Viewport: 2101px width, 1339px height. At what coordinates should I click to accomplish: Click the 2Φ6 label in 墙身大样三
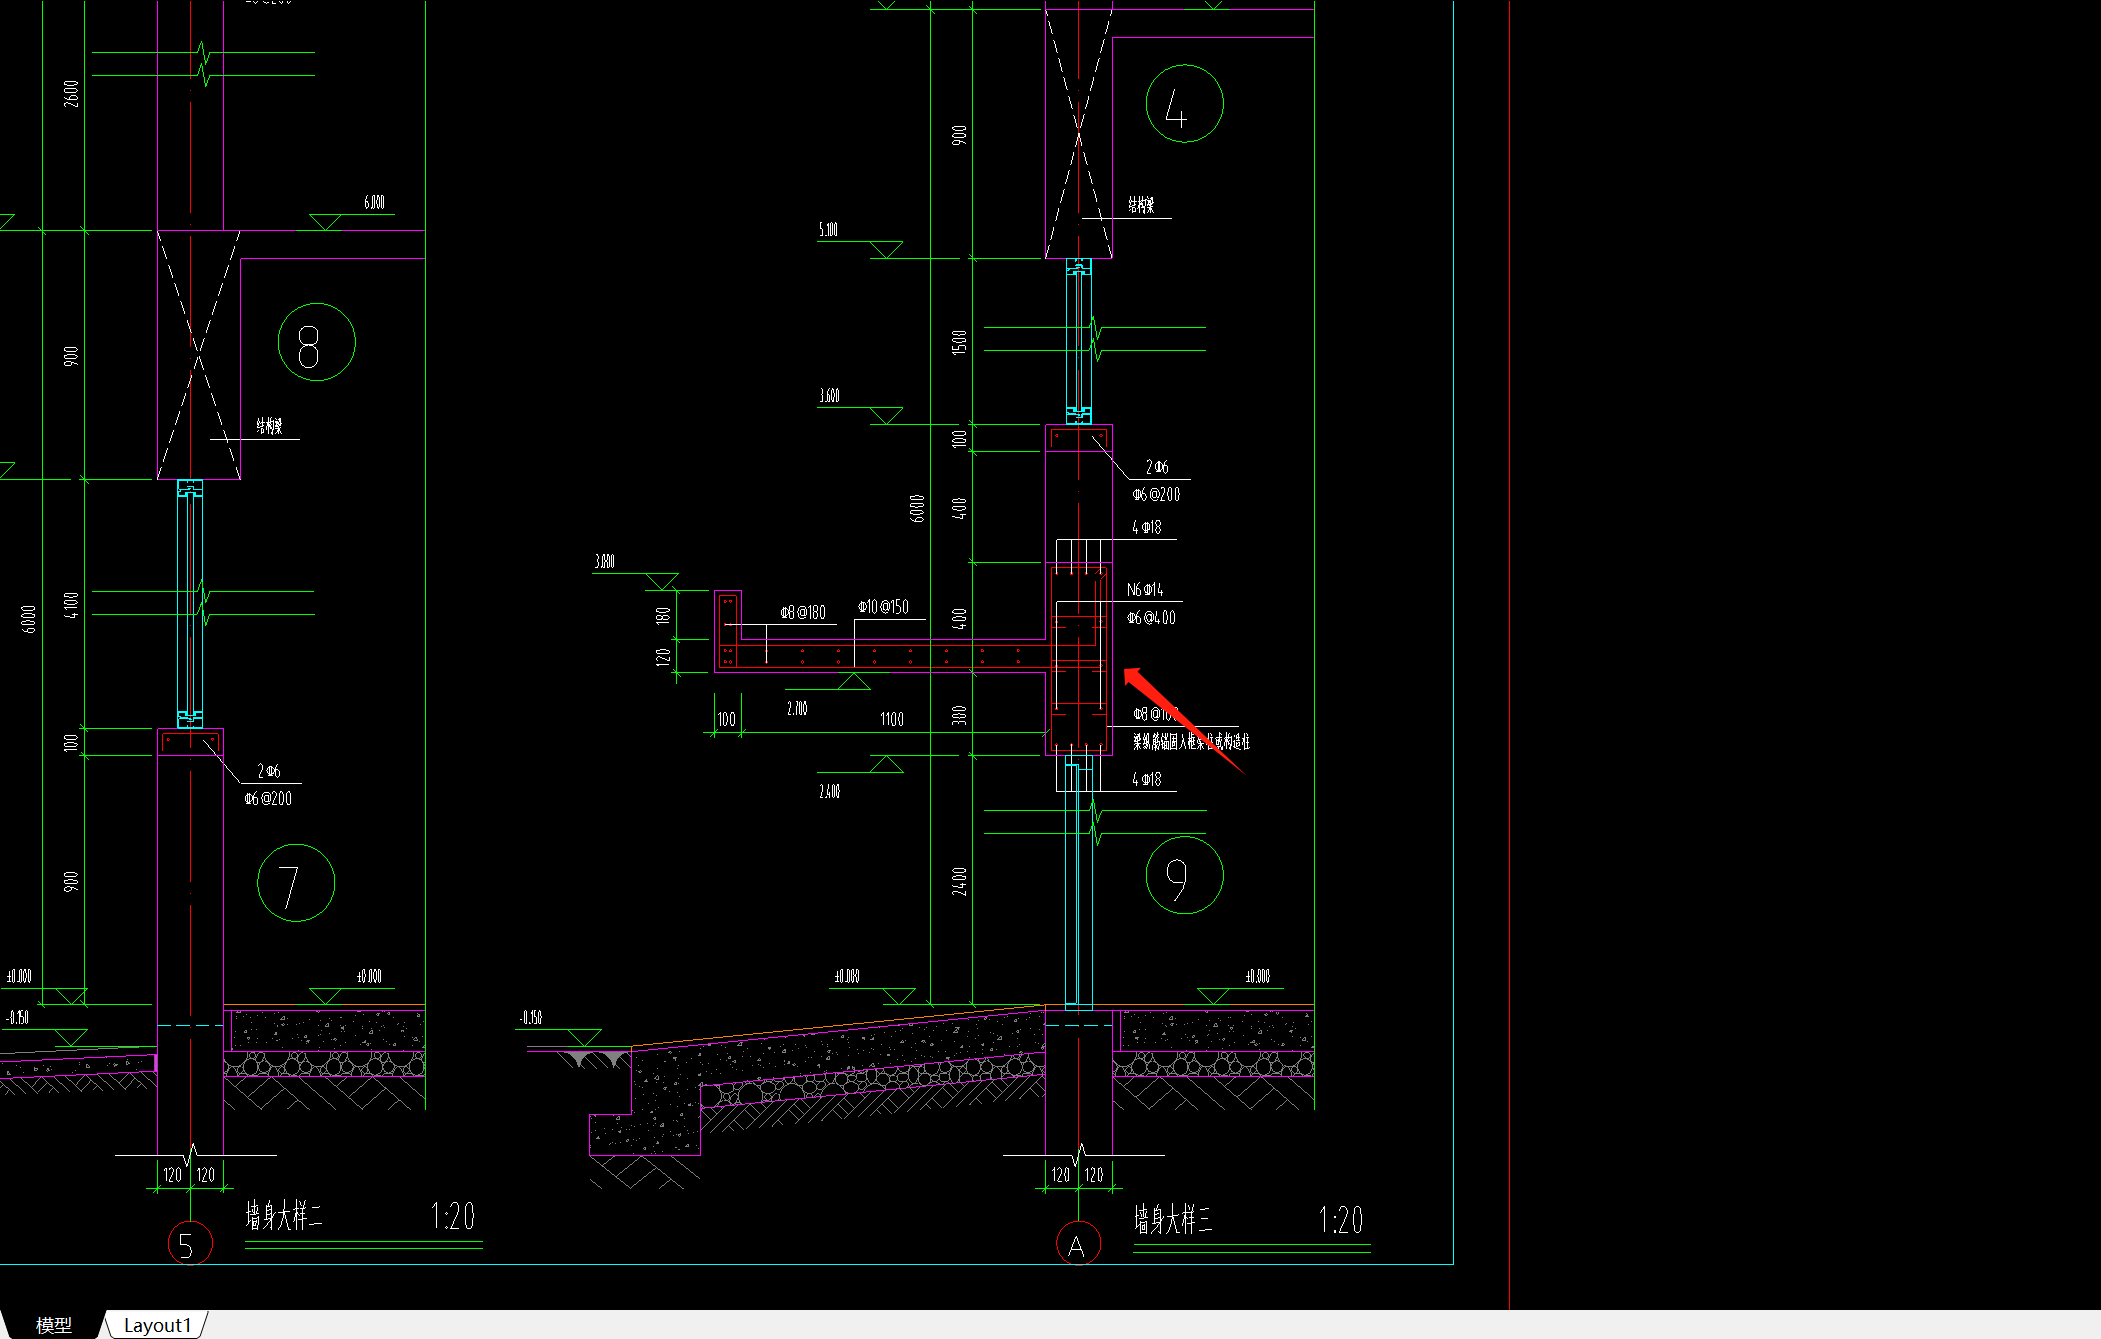tap(1157, 467)
